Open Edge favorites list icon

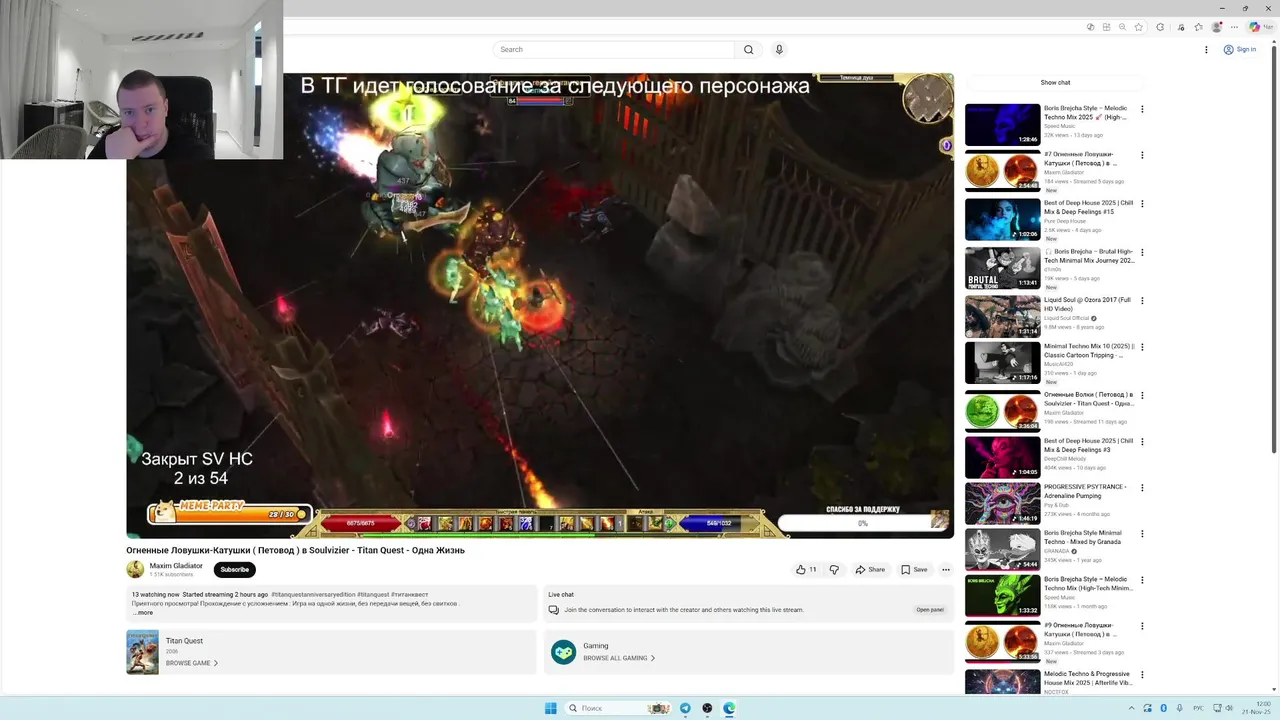pos(1198,27)
